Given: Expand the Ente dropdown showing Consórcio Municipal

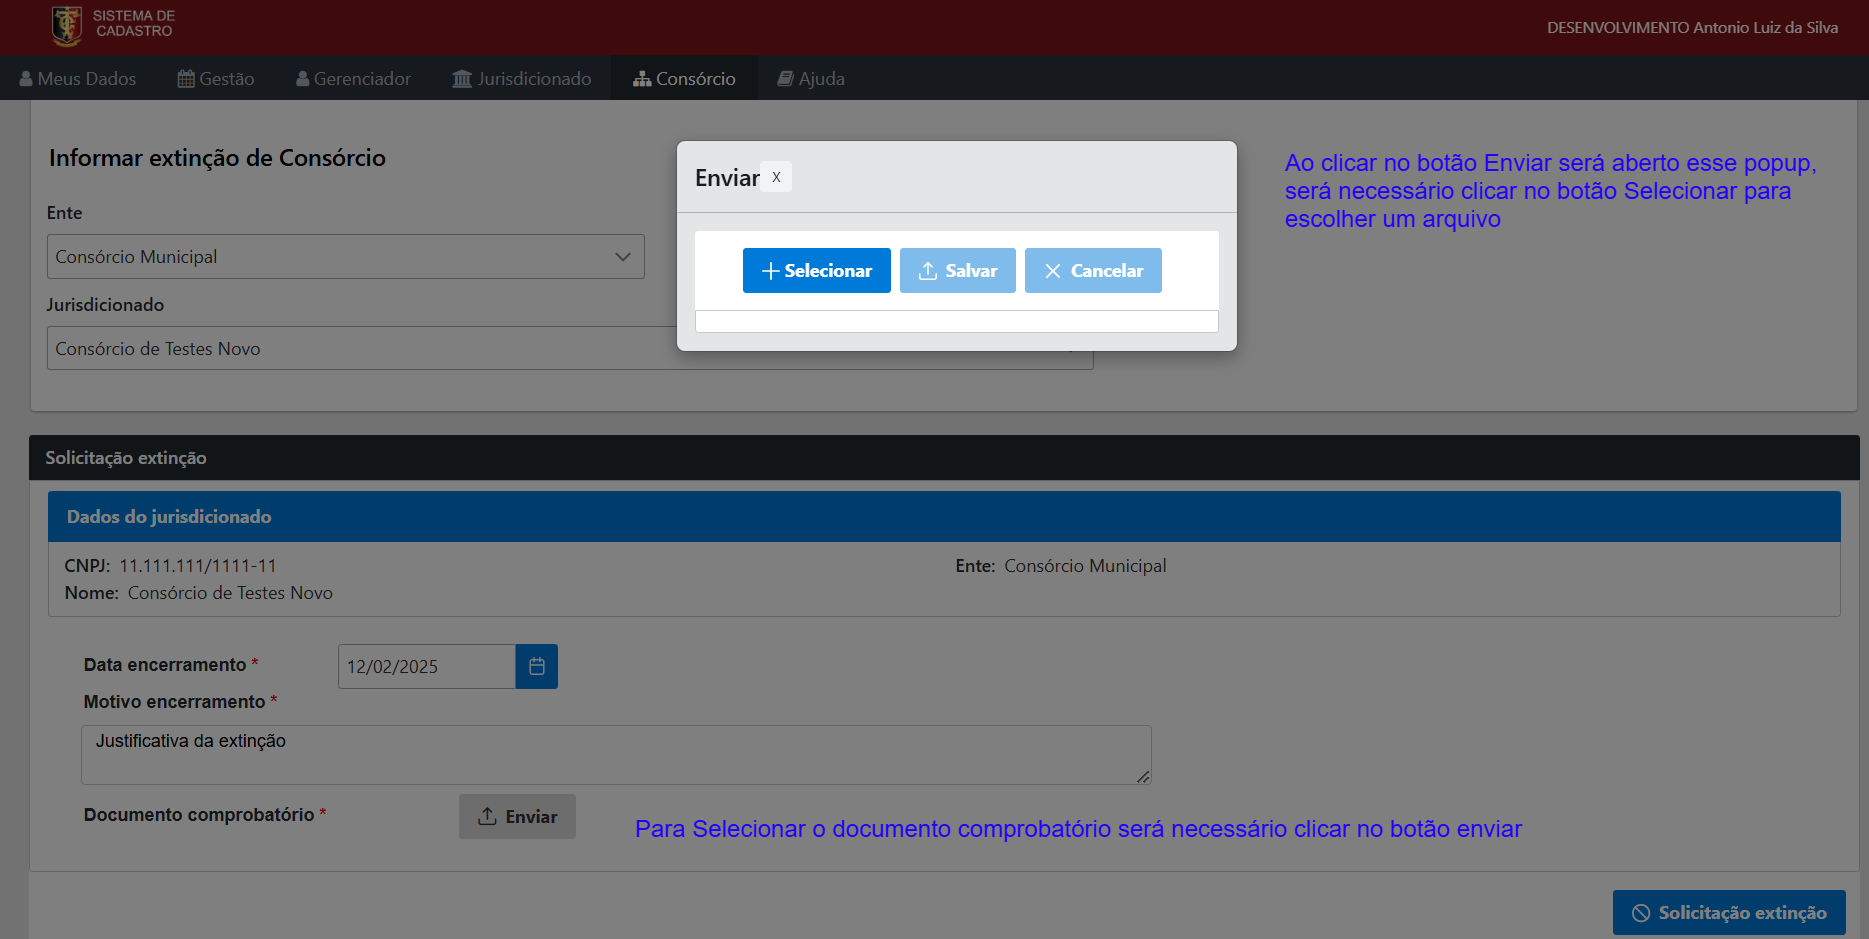Looking at the screenshot, I should tap(346, 256).
